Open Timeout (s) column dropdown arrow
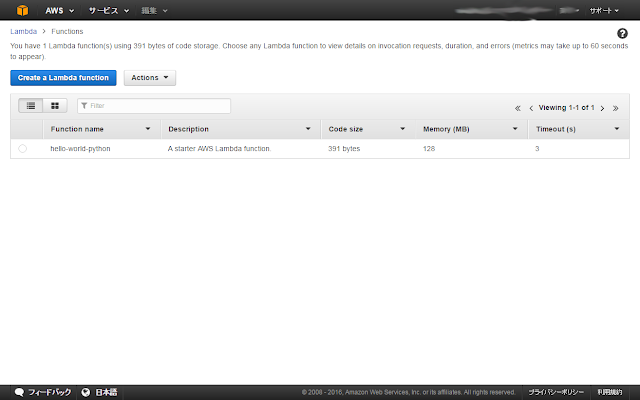Screen dimensions: 640x400 (617, 129)
